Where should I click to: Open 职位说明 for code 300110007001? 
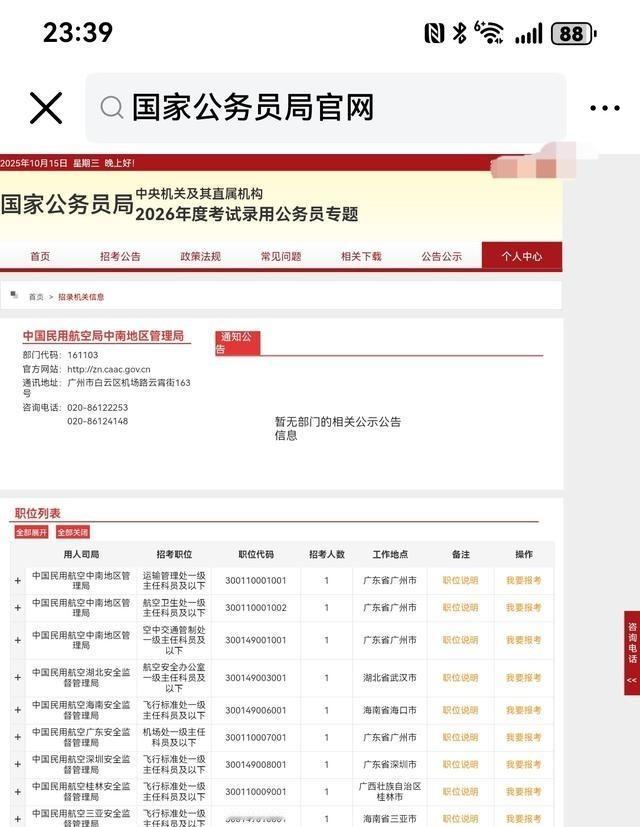(x=460, y=737)
